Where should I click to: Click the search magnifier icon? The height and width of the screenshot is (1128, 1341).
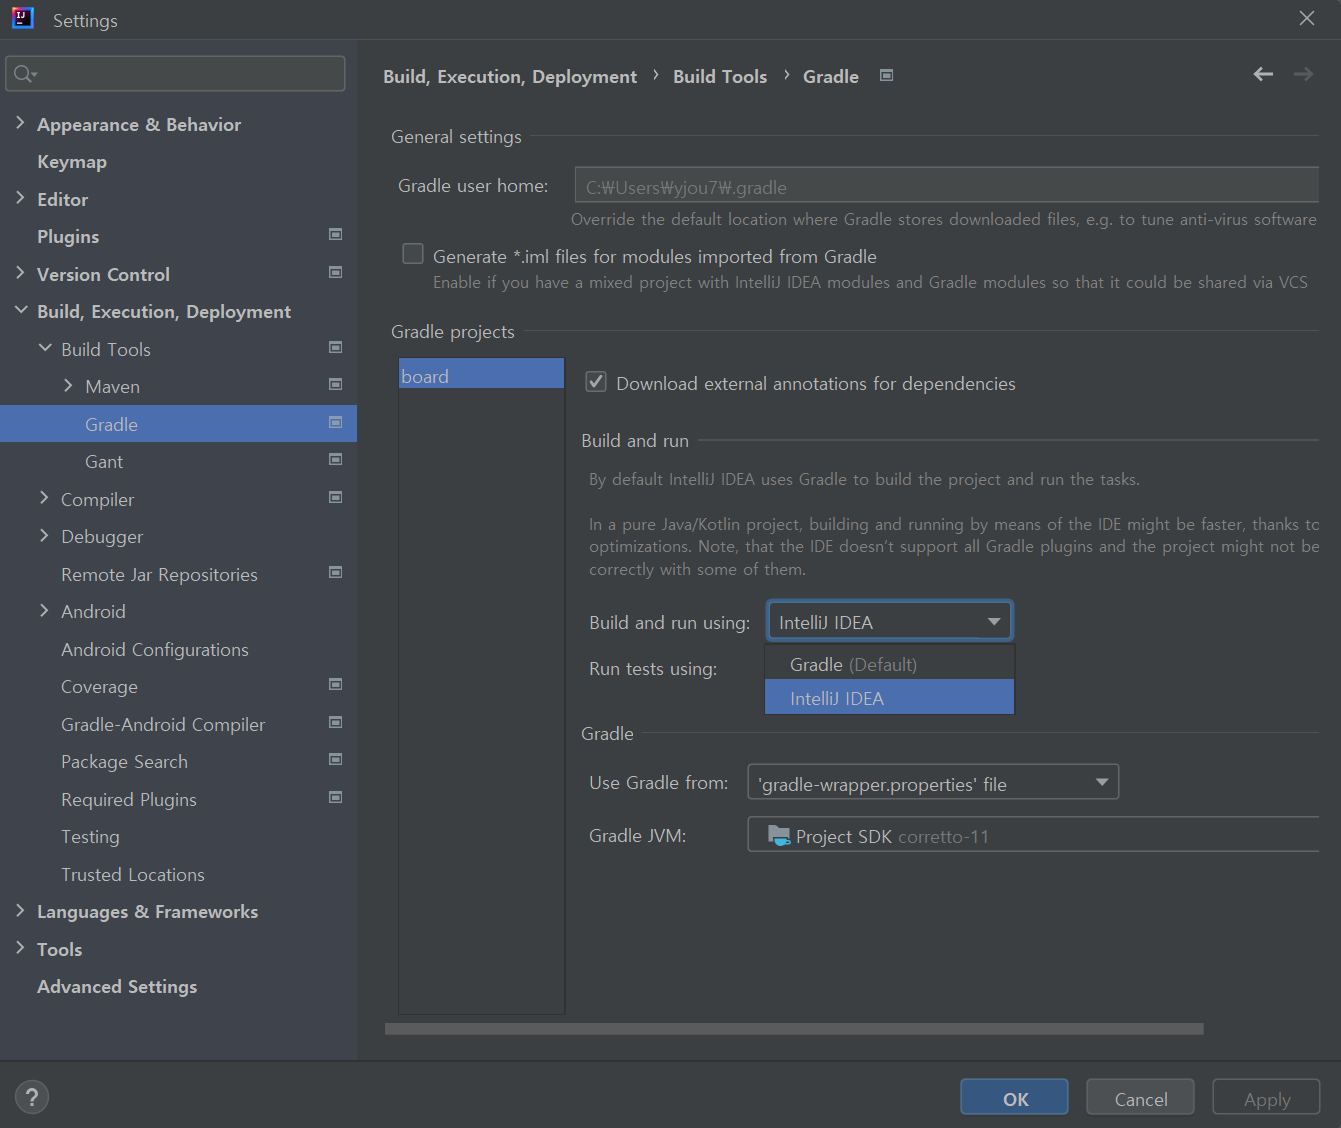pyautogui.click(x=24, y=74)
